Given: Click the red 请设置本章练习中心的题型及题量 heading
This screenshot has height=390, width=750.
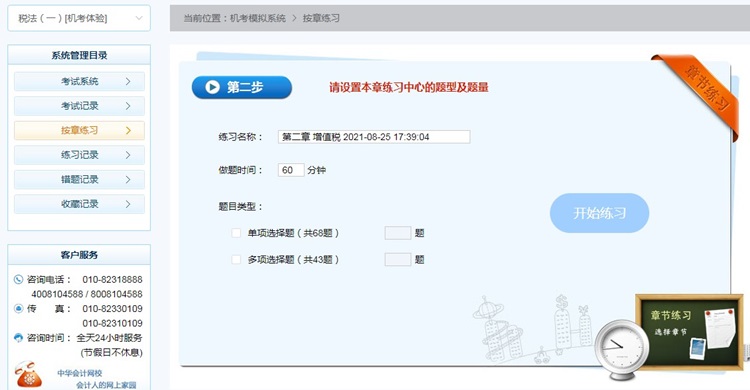Looking at the screenshot, I should click(x=408, y=87).
